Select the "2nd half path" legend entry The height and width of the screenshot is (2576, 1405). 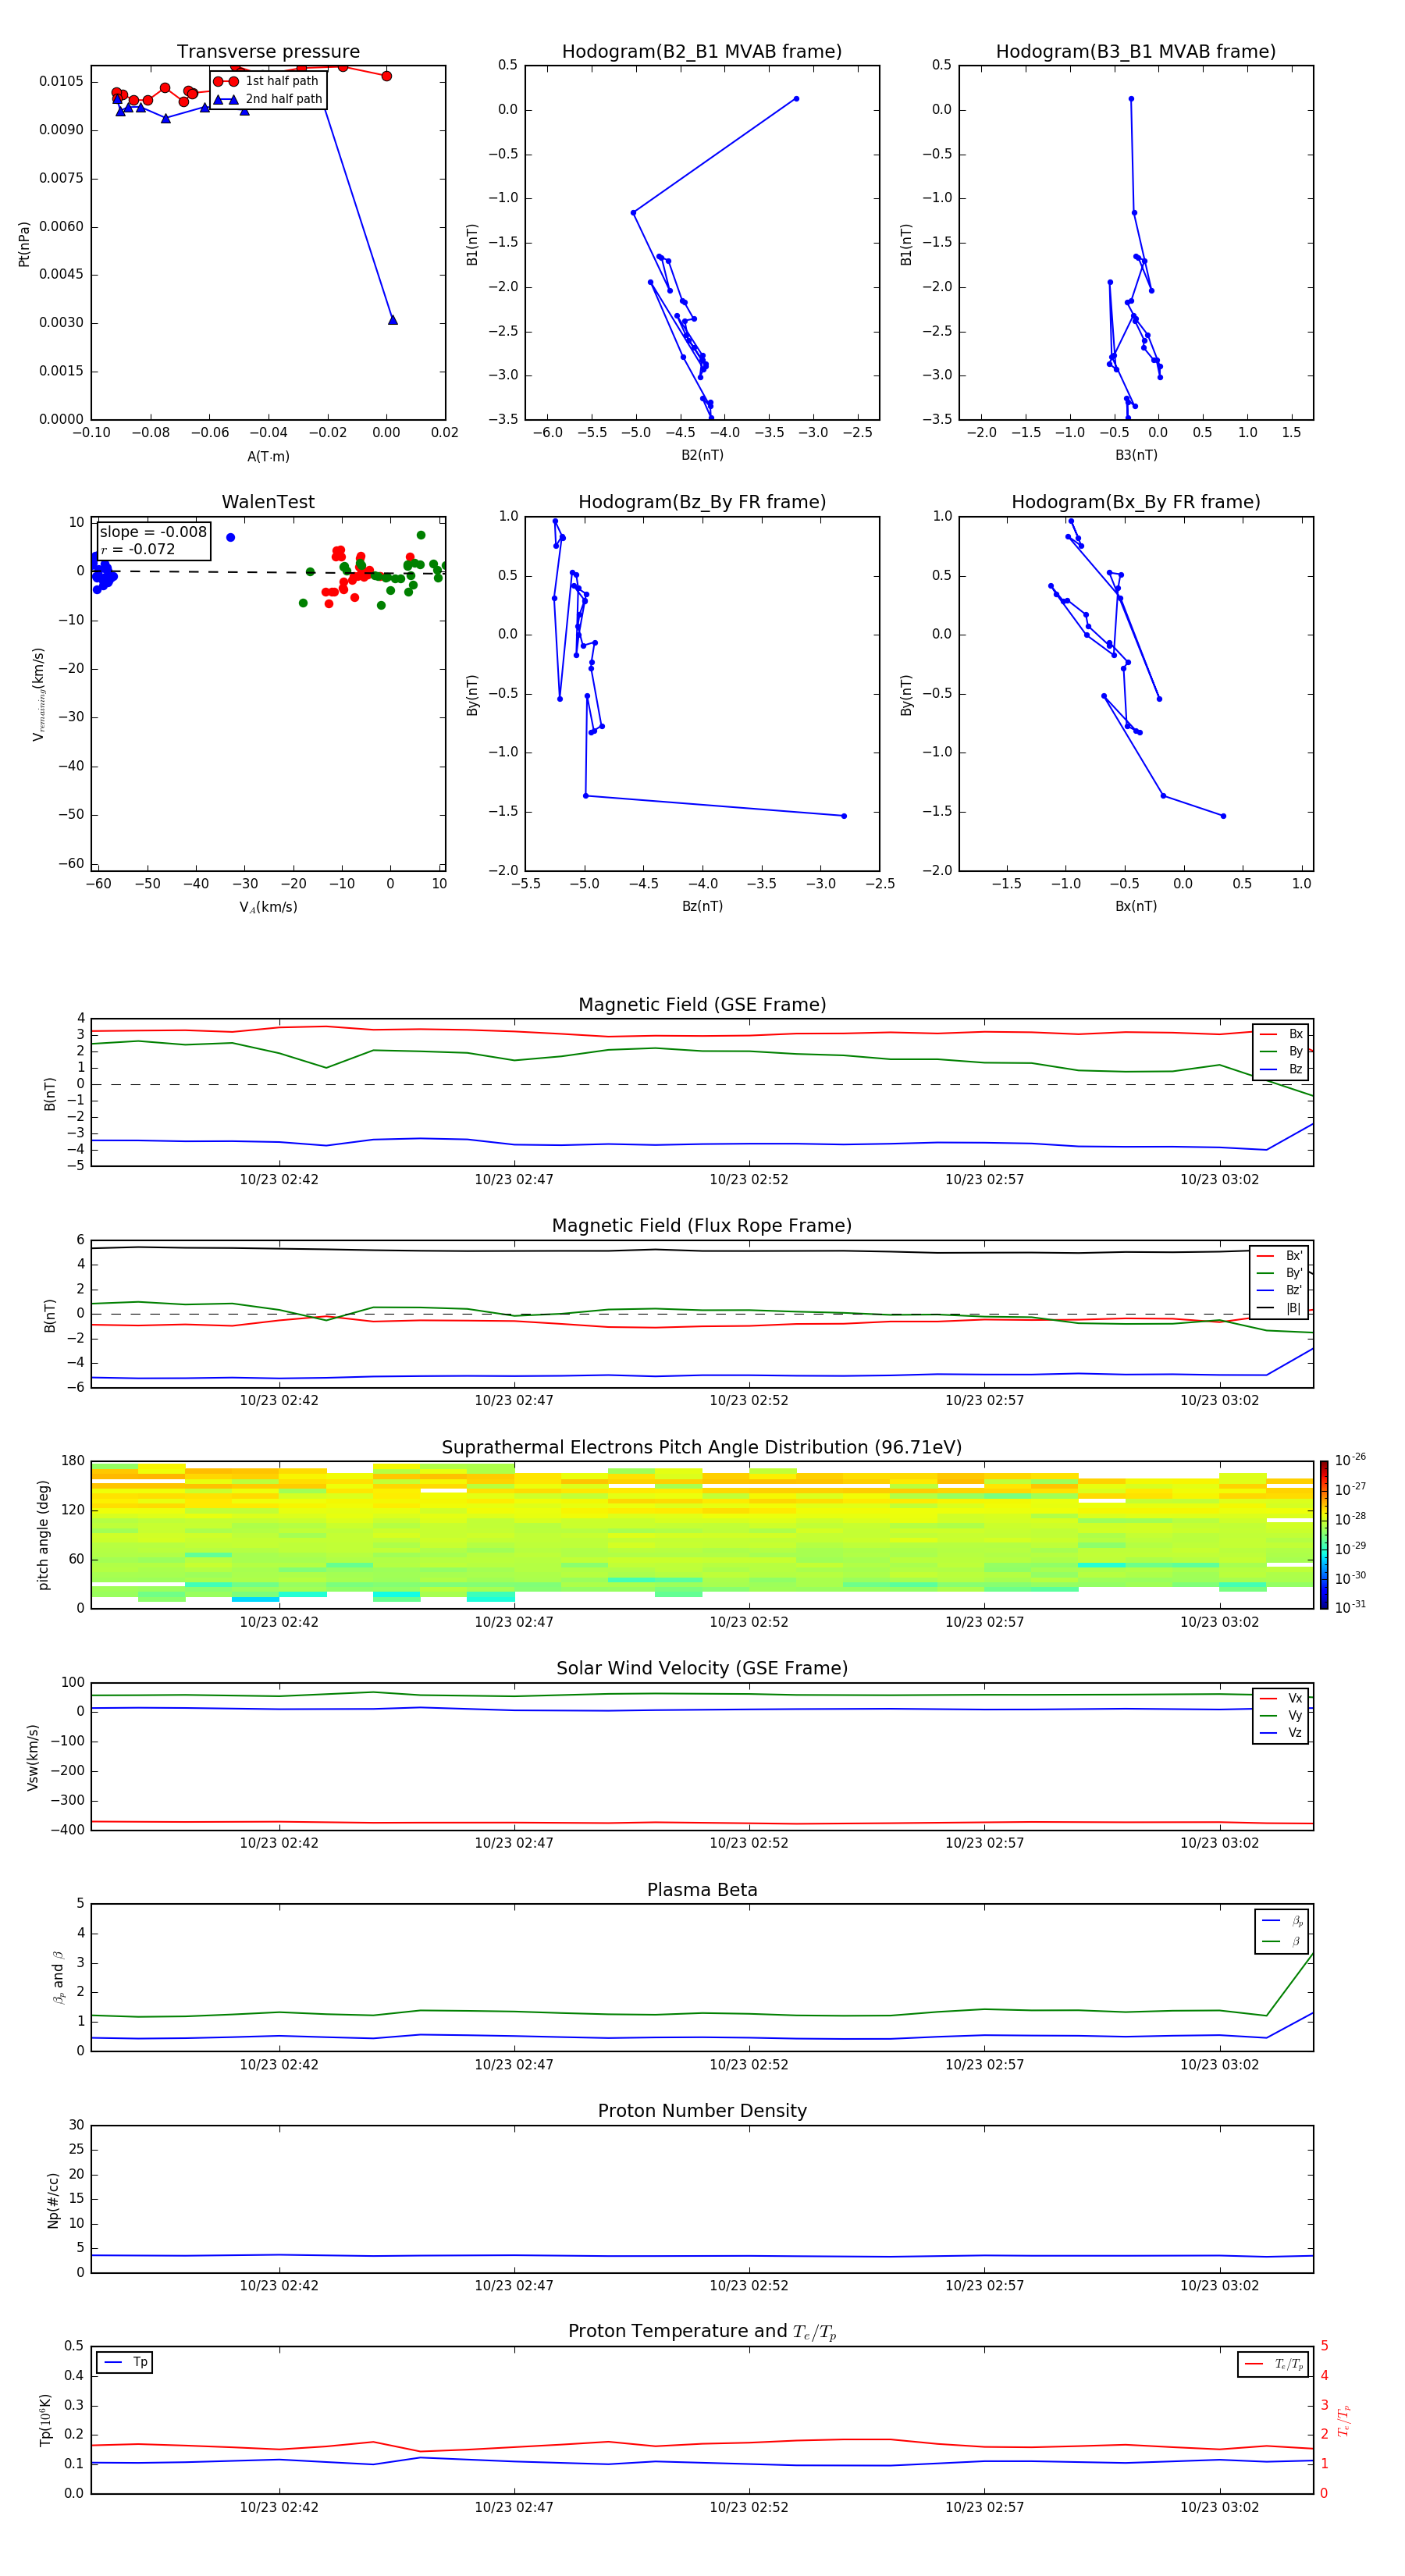[x=268, y=99]
